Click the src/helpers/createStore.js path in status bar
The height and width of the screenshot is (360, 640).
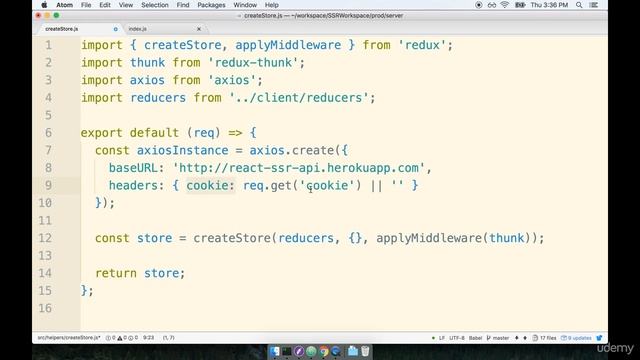click(x=69, y=338)
